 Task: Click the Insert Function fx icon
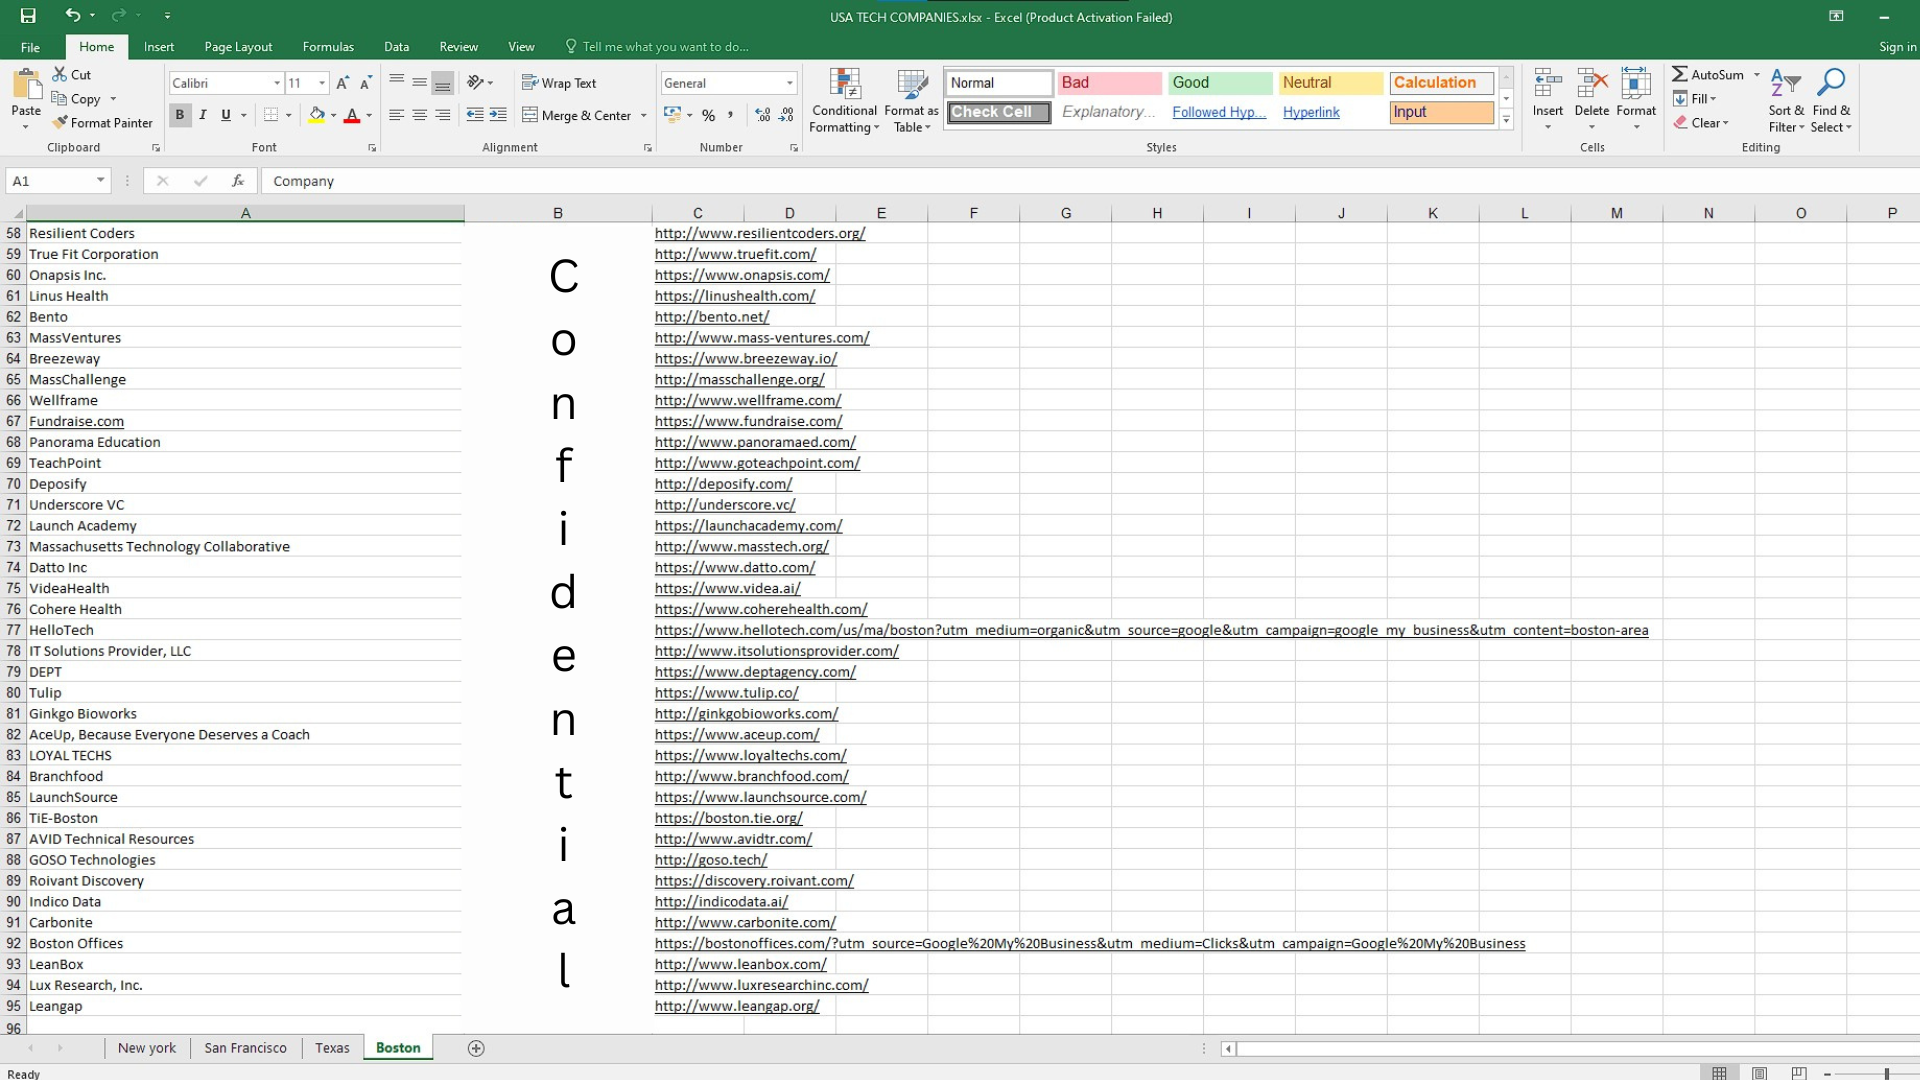(x=238, y=181)
